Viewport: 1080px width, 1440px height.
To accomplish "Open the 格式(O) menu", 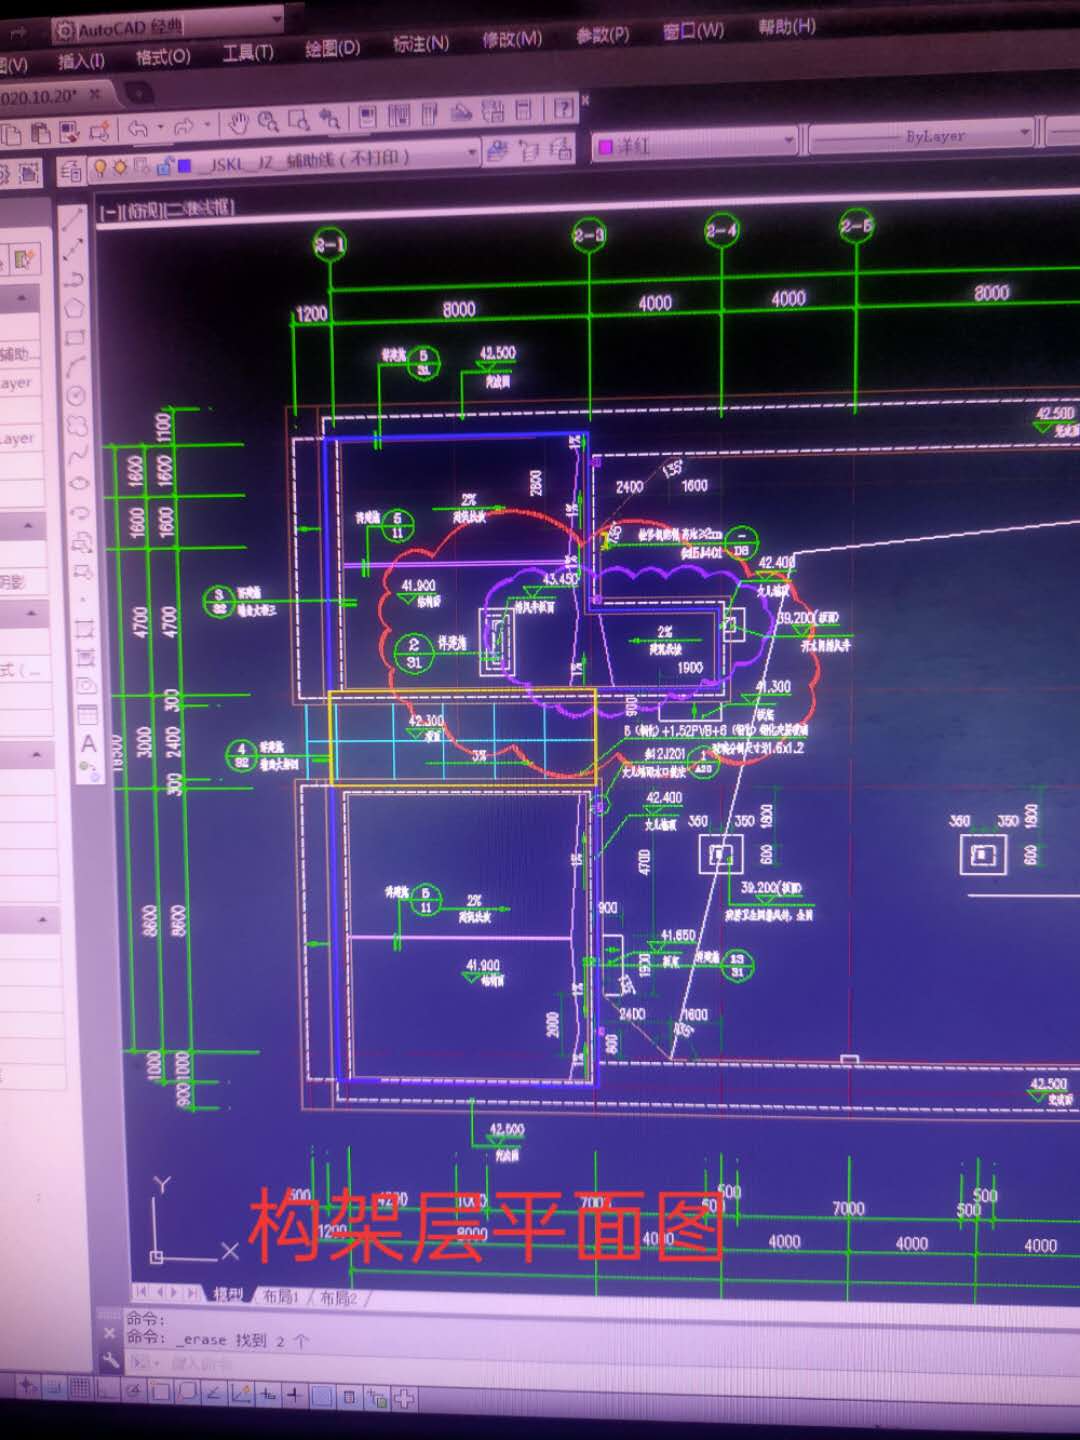I will 163,56.
